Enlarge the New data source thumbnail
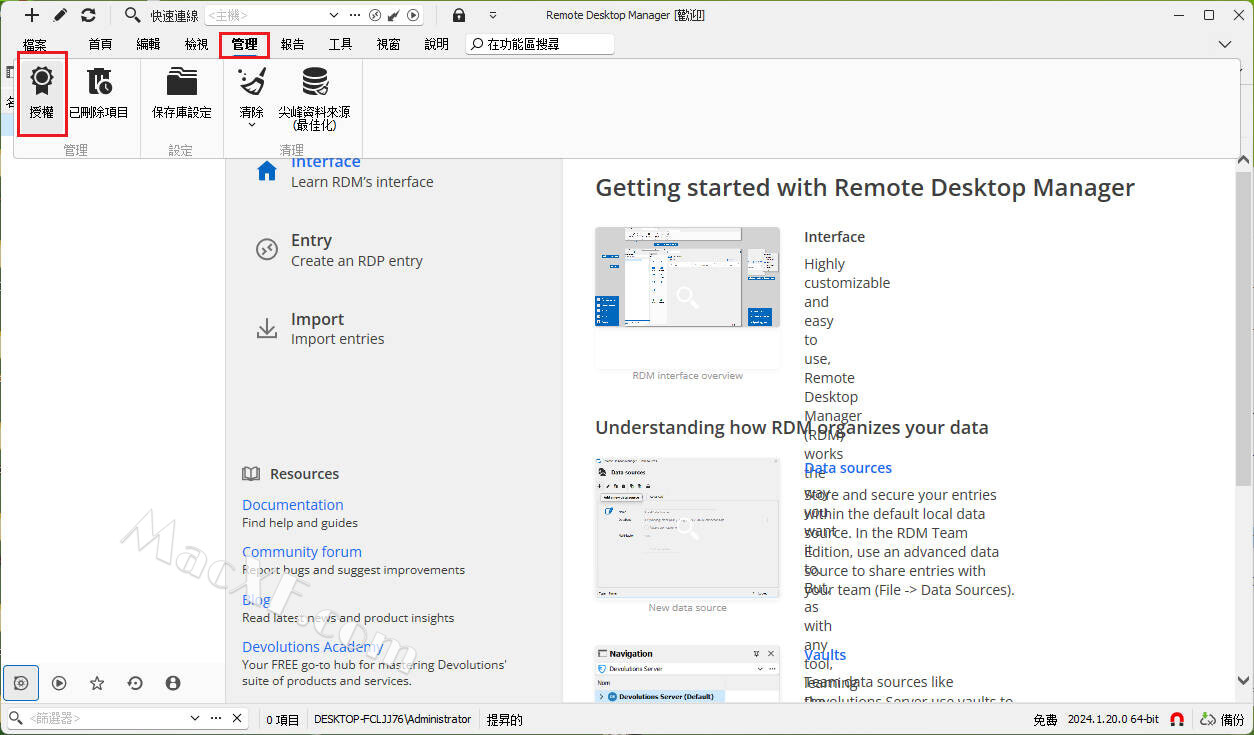This screenshot has width=1254, height=735. point(687,528)
